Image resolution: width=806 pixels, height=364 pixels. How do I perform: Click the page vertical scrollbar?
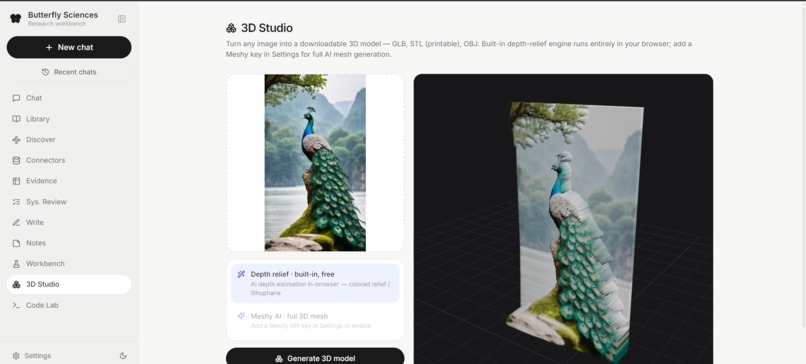803,167
